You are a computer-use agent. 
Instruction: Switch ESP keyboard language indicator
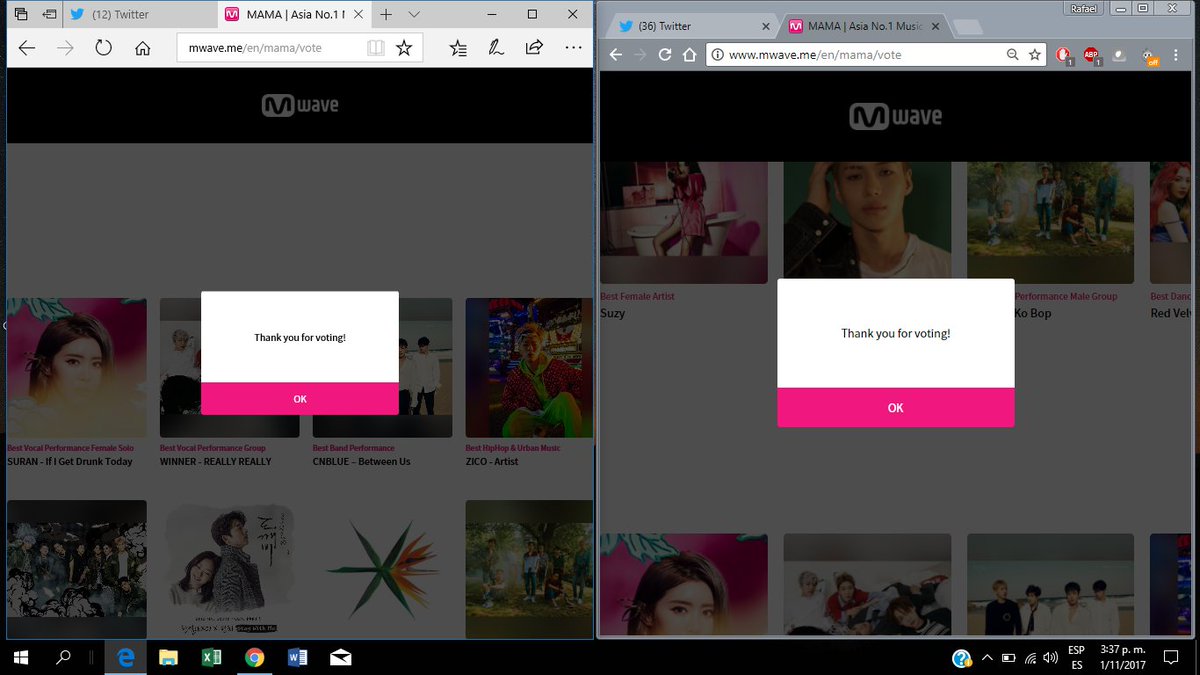pos(1077,657)
